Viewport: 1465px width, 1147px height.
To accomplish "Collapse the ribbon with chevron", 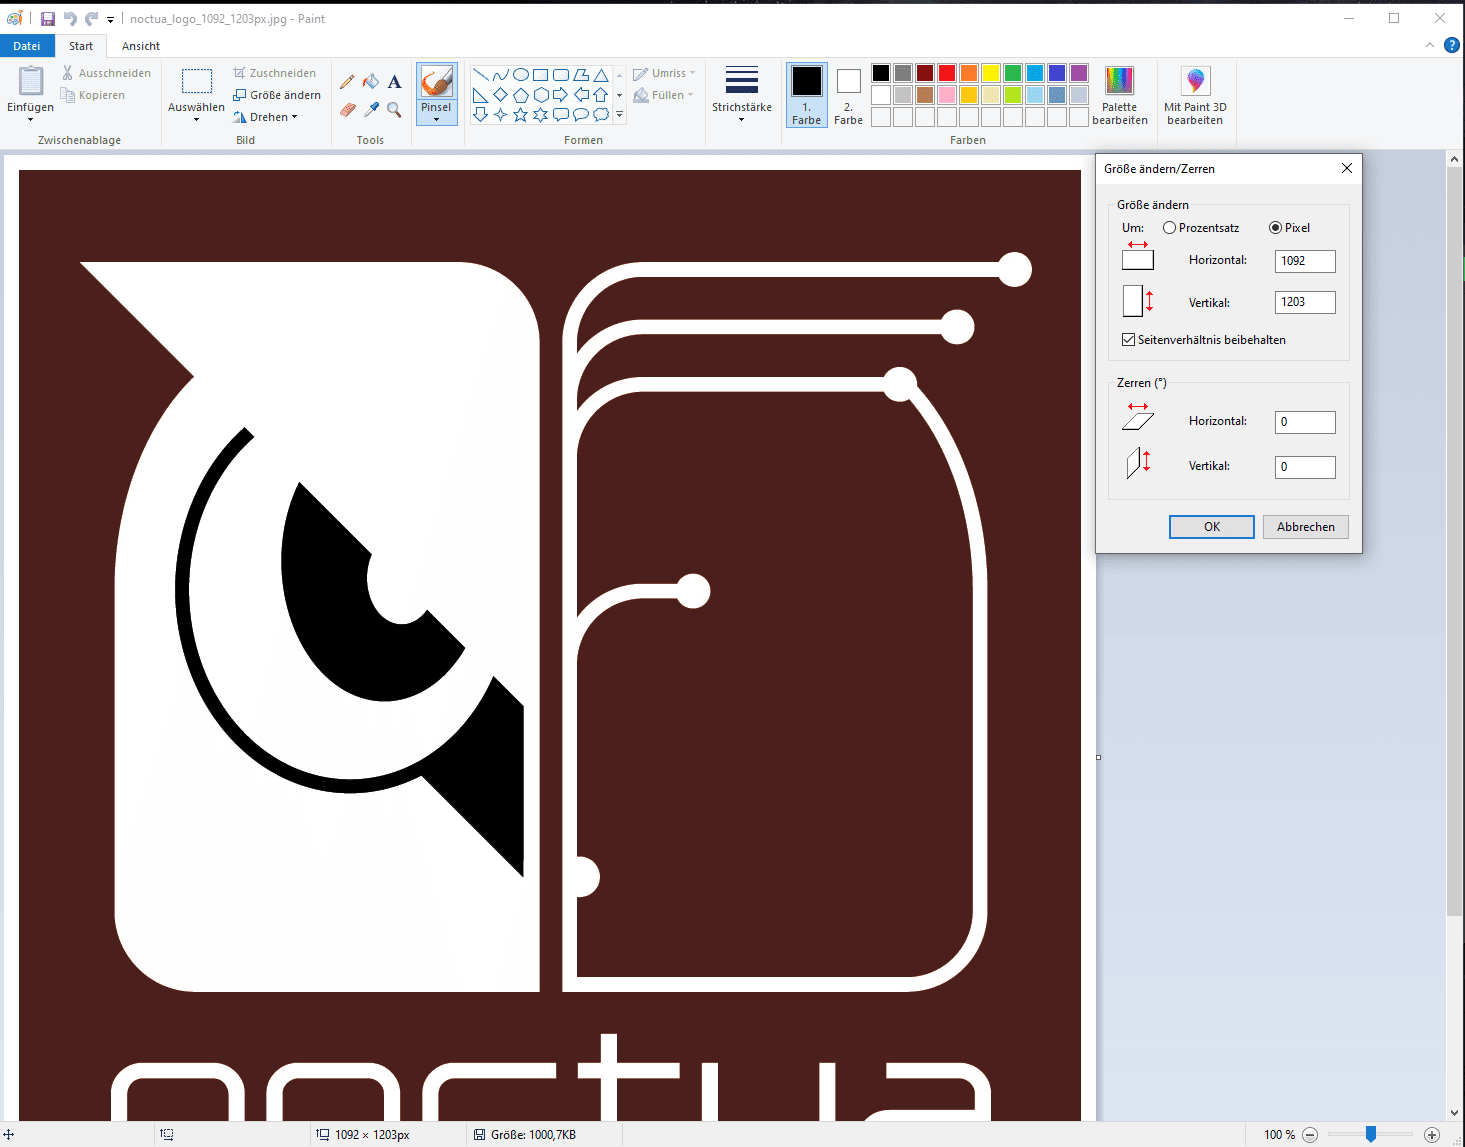I will (x=1430, y=45).
